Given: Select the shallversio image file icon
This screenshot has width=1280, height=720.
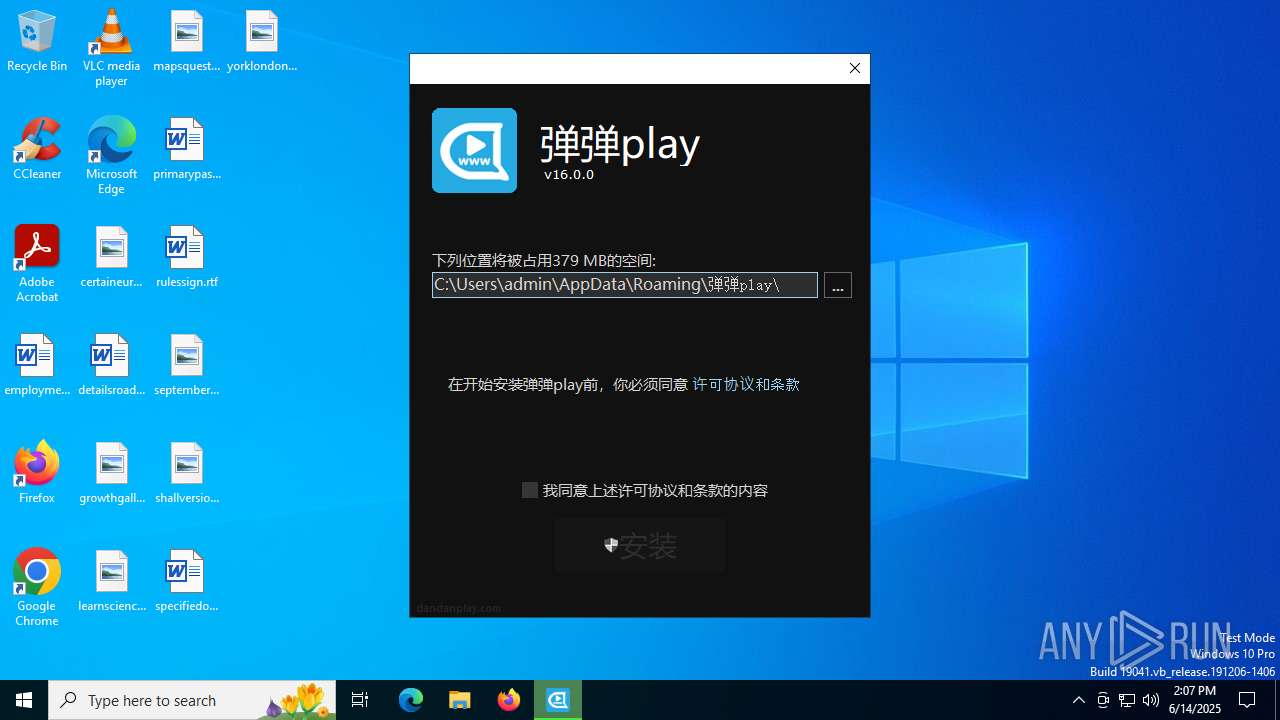Looking at the screenshot, I should coord(186,474).
